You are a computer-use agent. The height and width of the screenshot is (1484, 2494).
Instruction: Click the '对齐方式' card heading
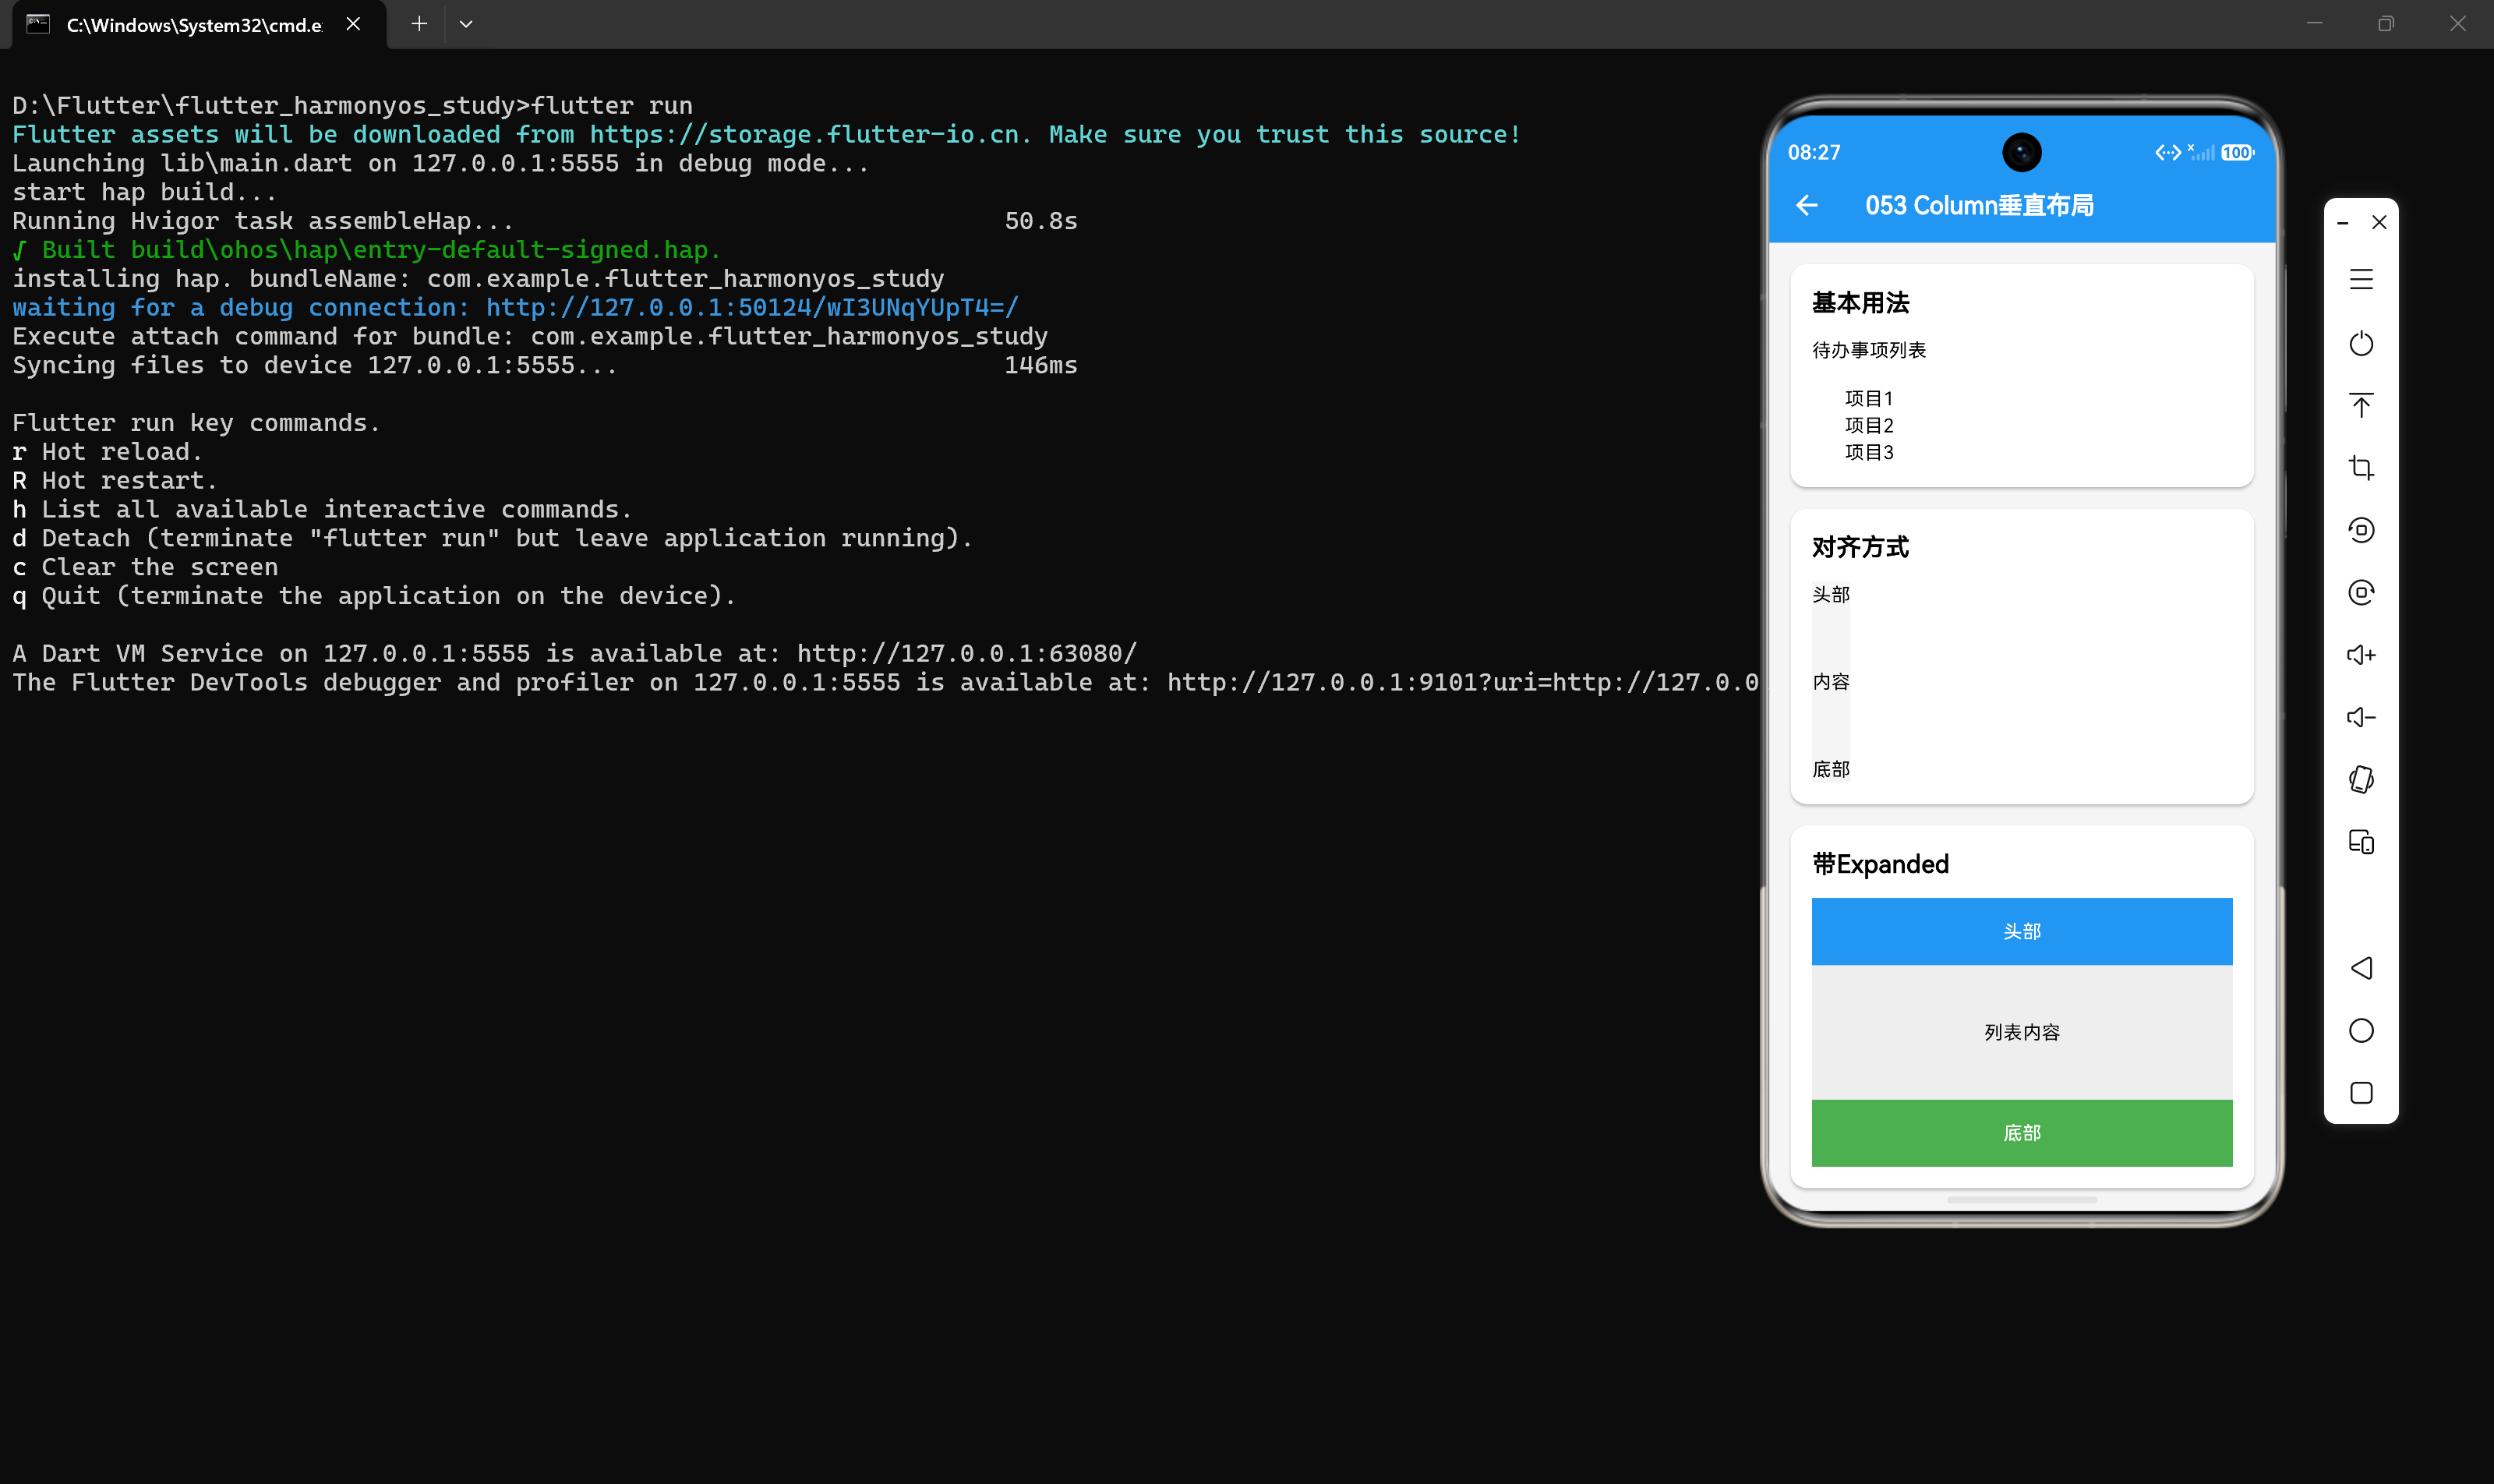[1860, 547]
